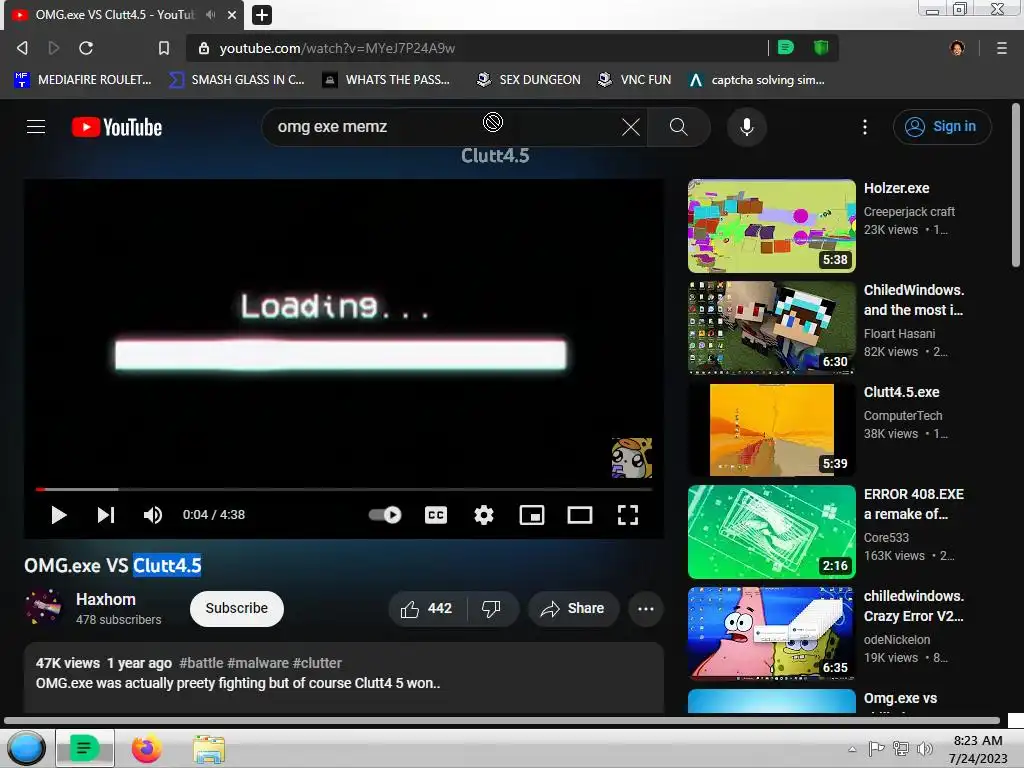1024x768 pixels.
Task: Open the MEDIAFIRE ROULET... bookmark
Action: tap(83, 80)
